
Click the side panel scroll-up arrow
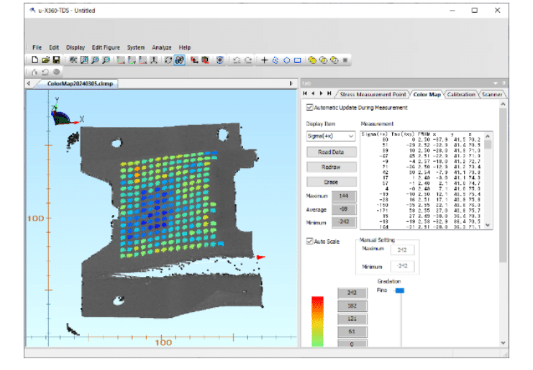[x=503, y=104]
